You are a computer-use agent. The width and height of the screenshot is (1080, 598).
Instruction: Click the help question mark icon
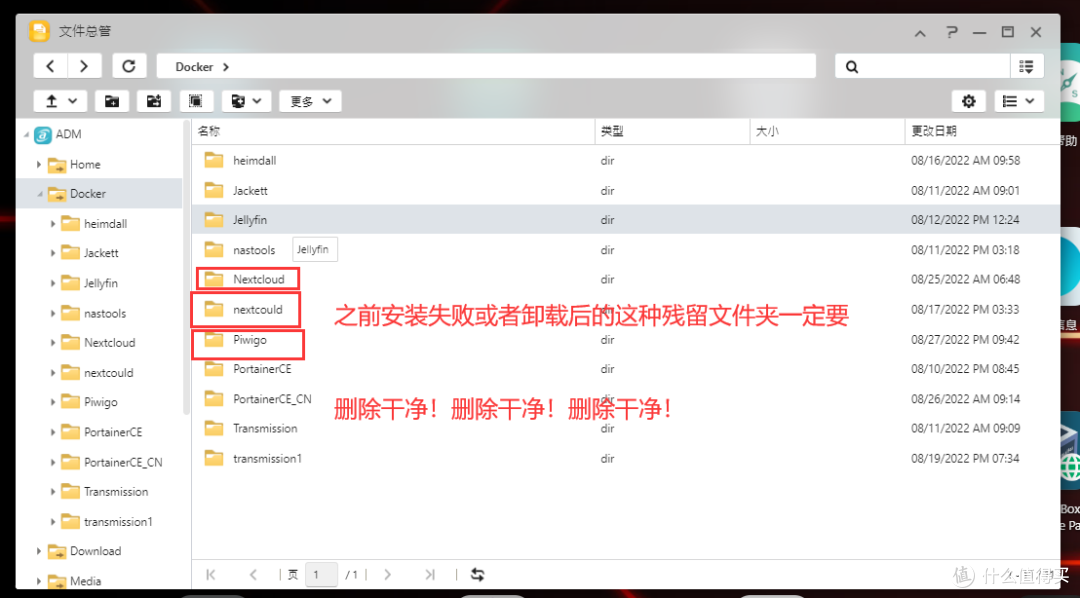click(x=951, y=32)
